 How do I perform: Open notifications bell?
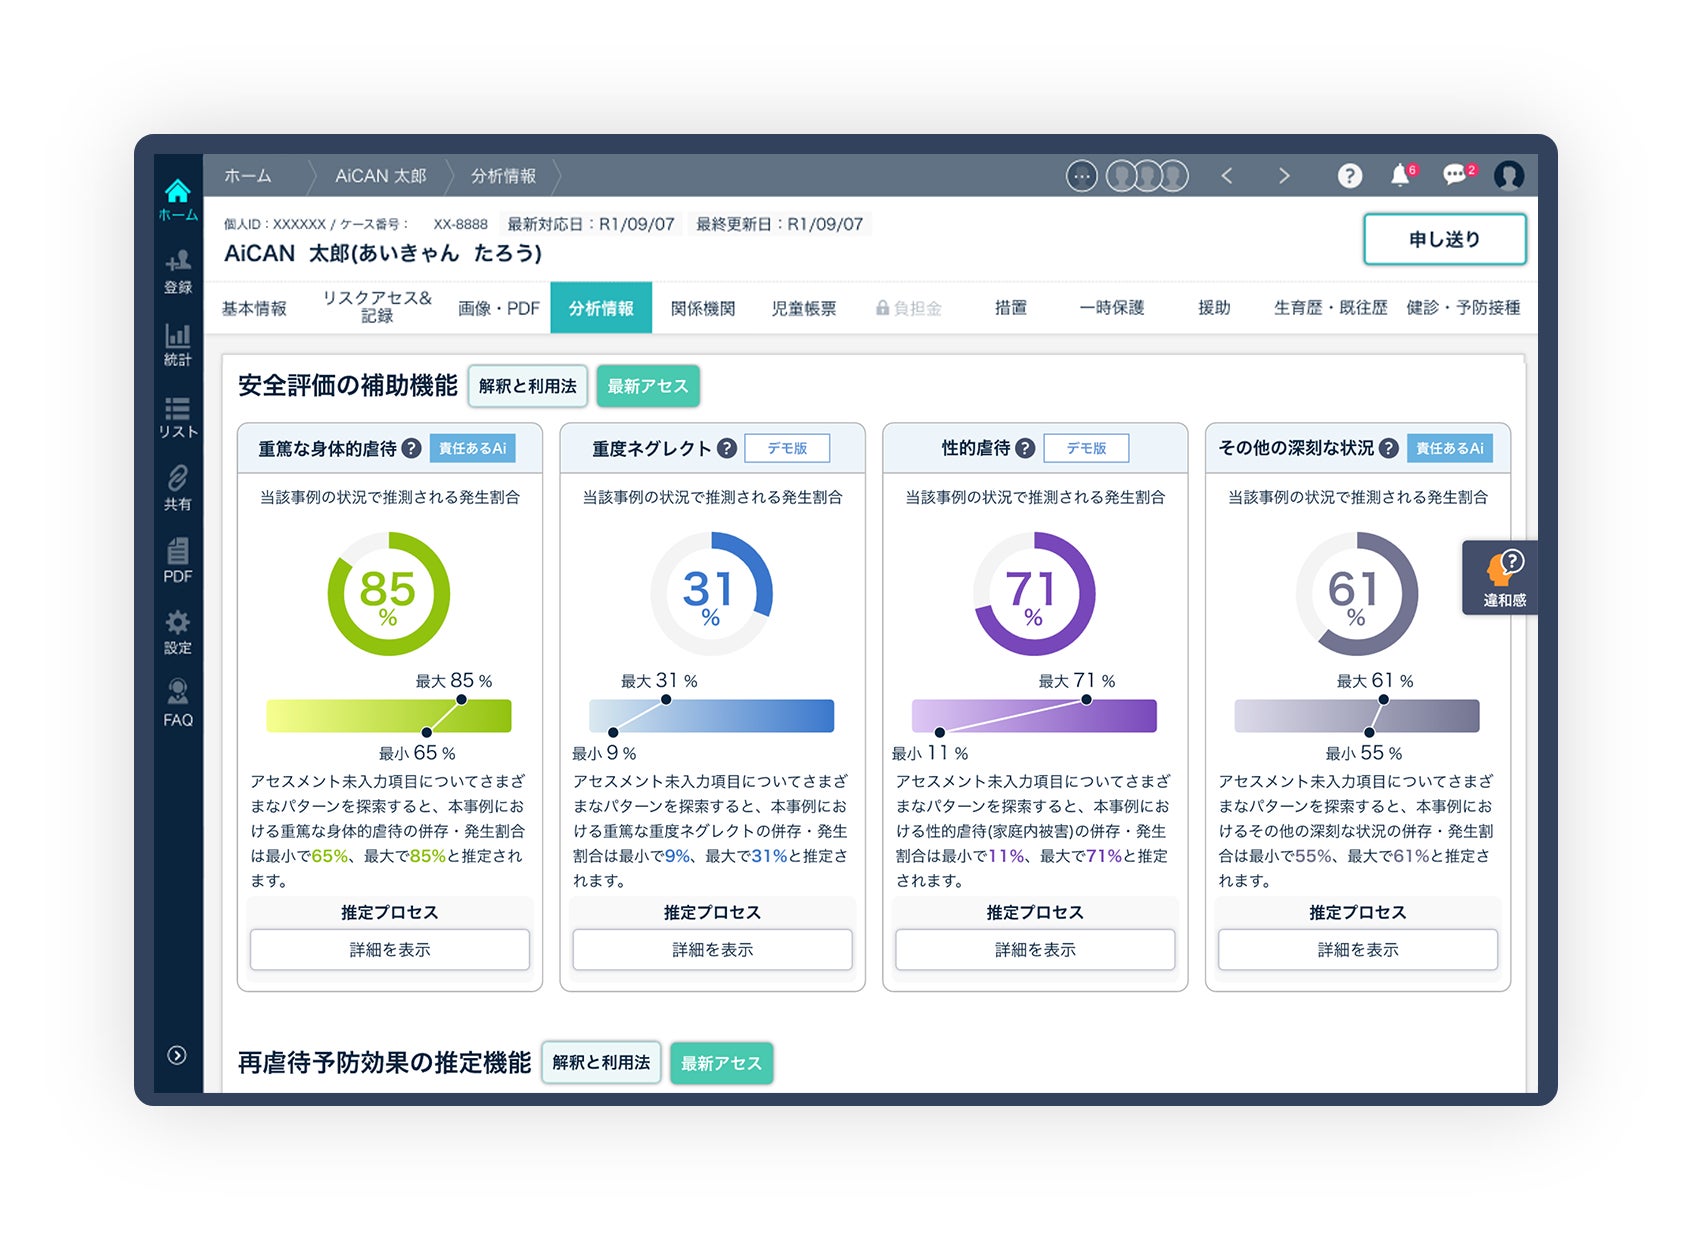click(x=1402, y=175)
